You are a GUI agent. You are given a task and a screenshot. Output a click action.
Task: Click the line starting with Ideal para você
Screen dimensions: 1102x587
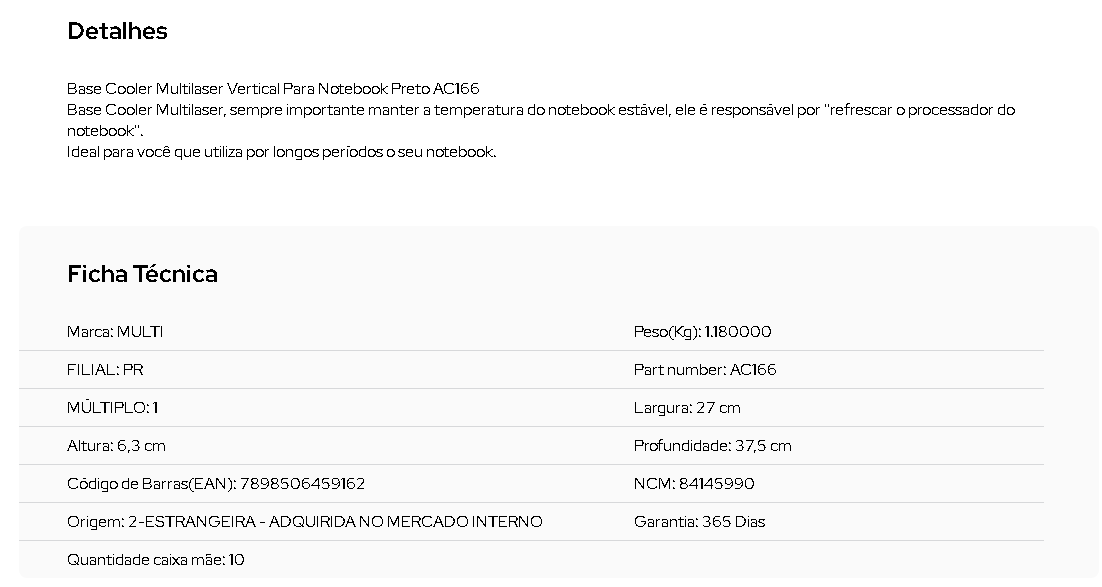(282, 152)
